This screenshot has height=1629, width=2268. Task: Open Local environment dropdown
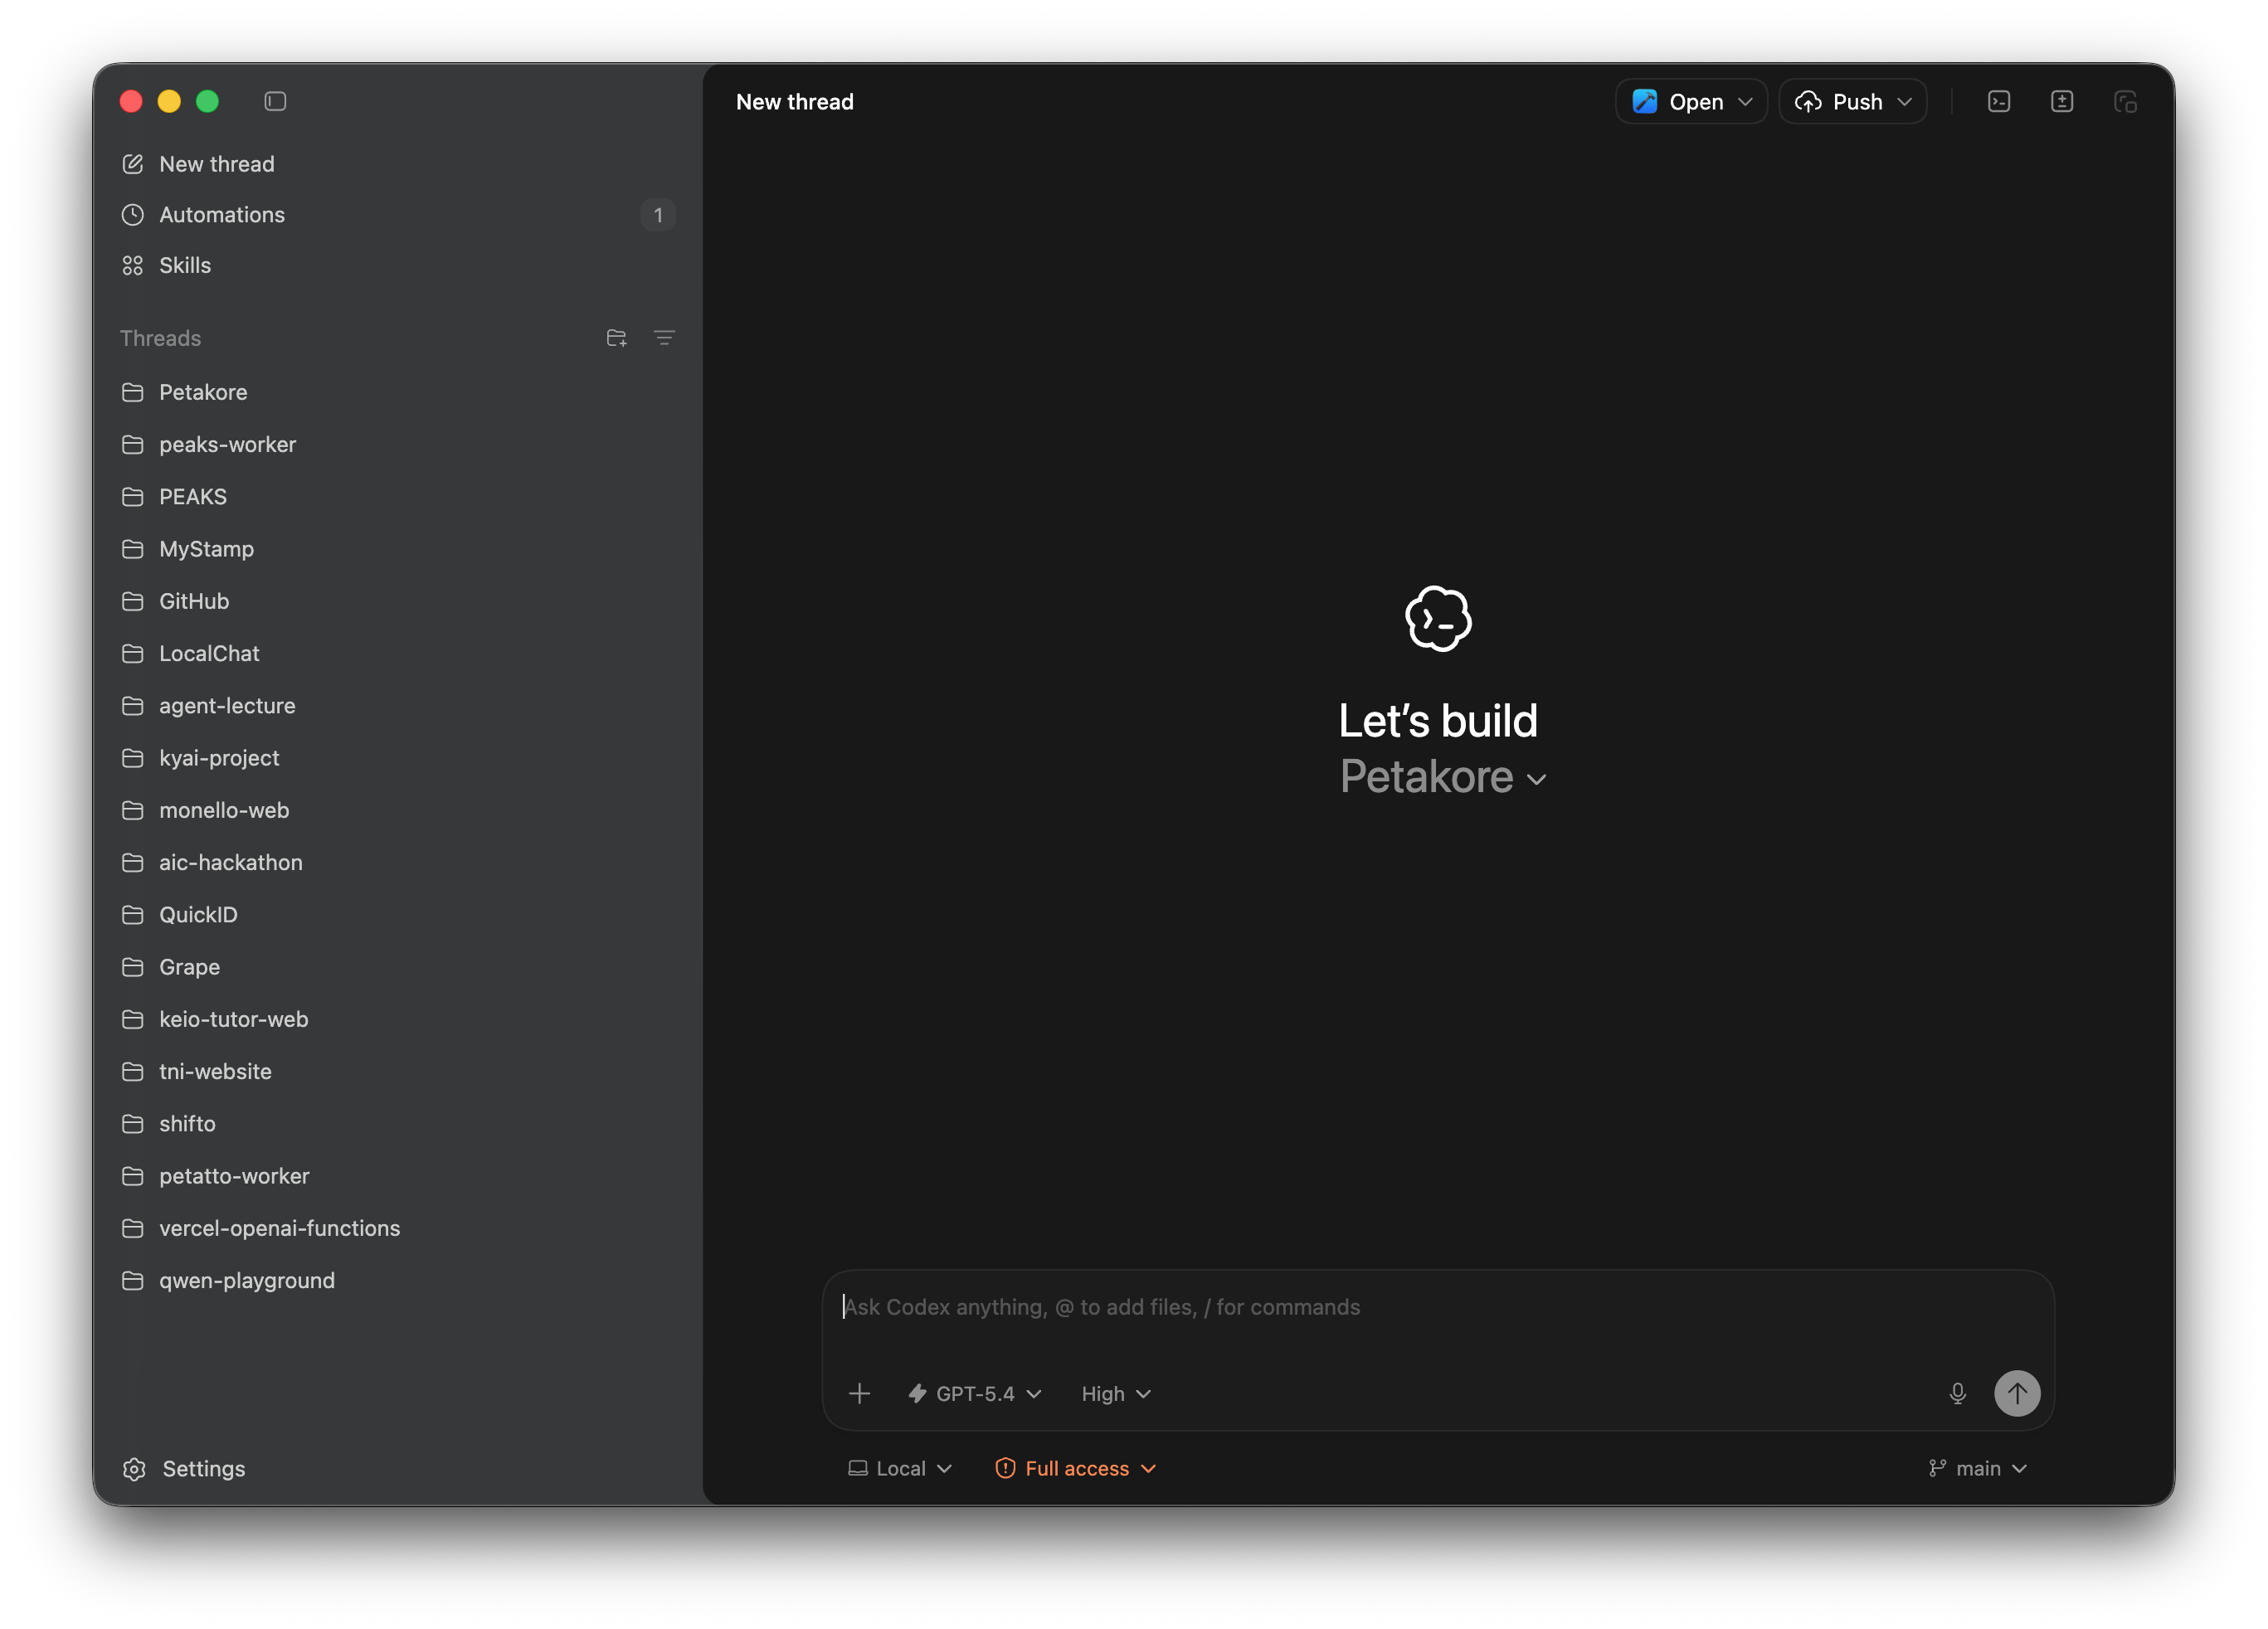tap(900, 1468)
